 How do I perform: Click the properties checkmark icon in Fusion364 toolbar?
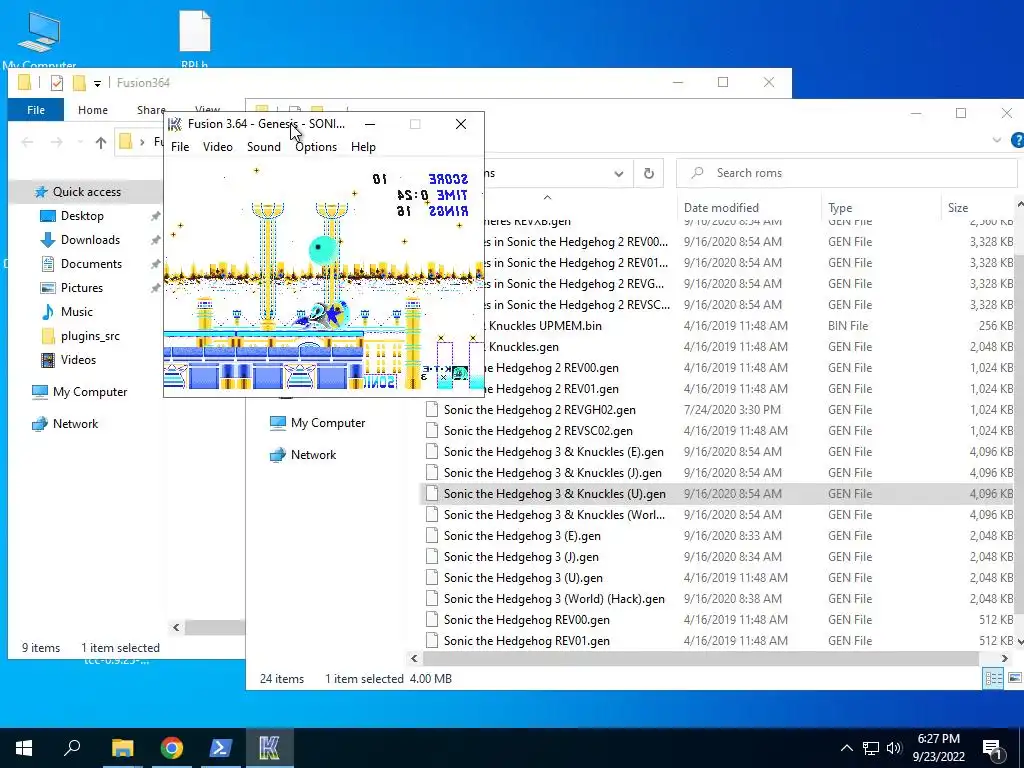coord(57,83)
